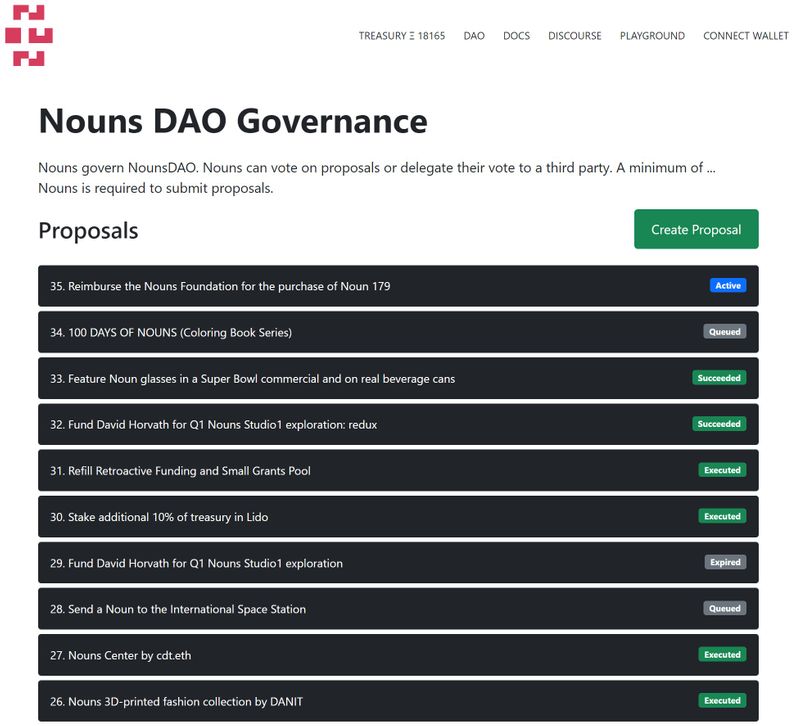
Task: Open proposal 35 reimbursing Nouns Foundation
Action: click(230, 286)
